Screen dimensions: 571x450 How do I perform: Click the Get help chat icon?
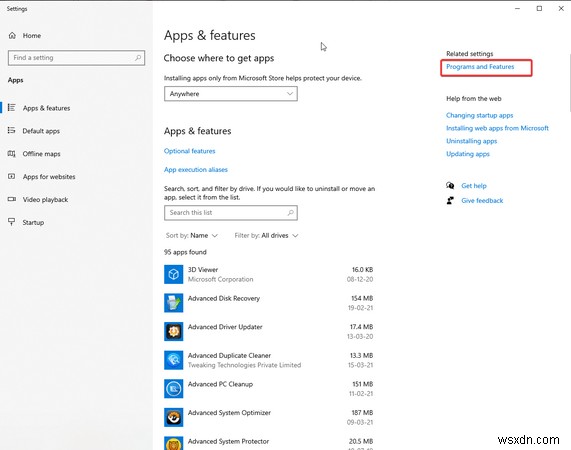click(x=450, y=186)
